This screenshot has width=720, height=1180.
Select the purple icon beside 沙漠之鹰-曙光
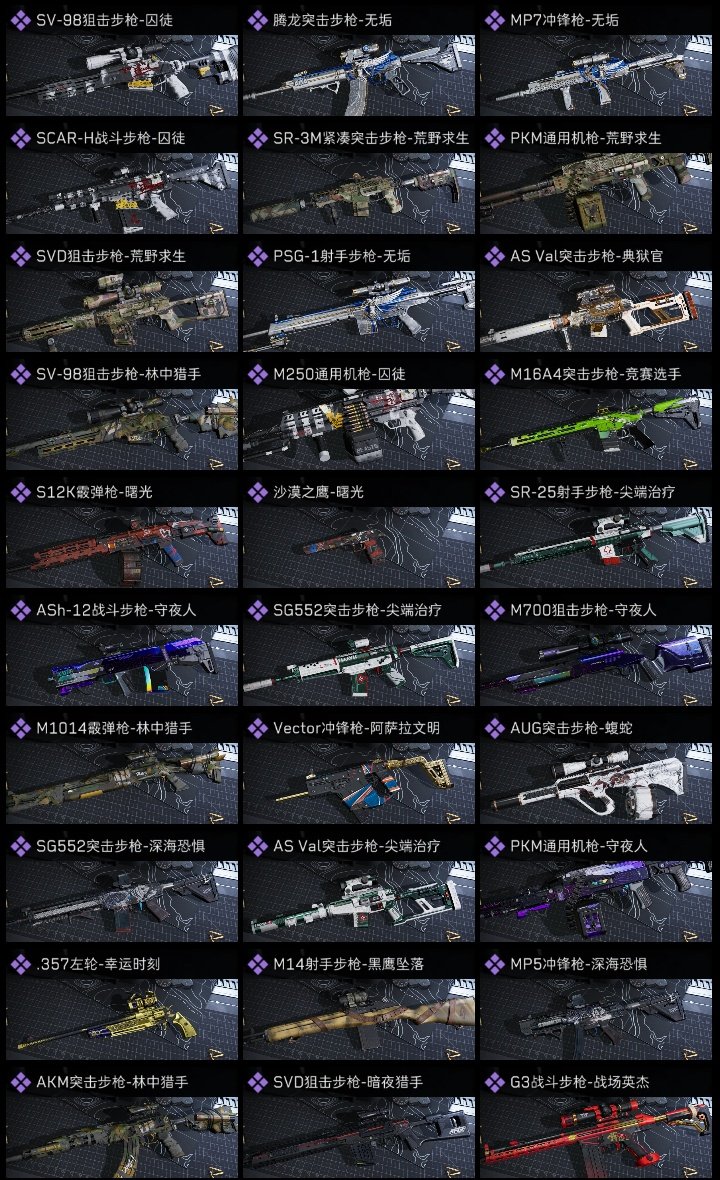(x=257, y=492)
